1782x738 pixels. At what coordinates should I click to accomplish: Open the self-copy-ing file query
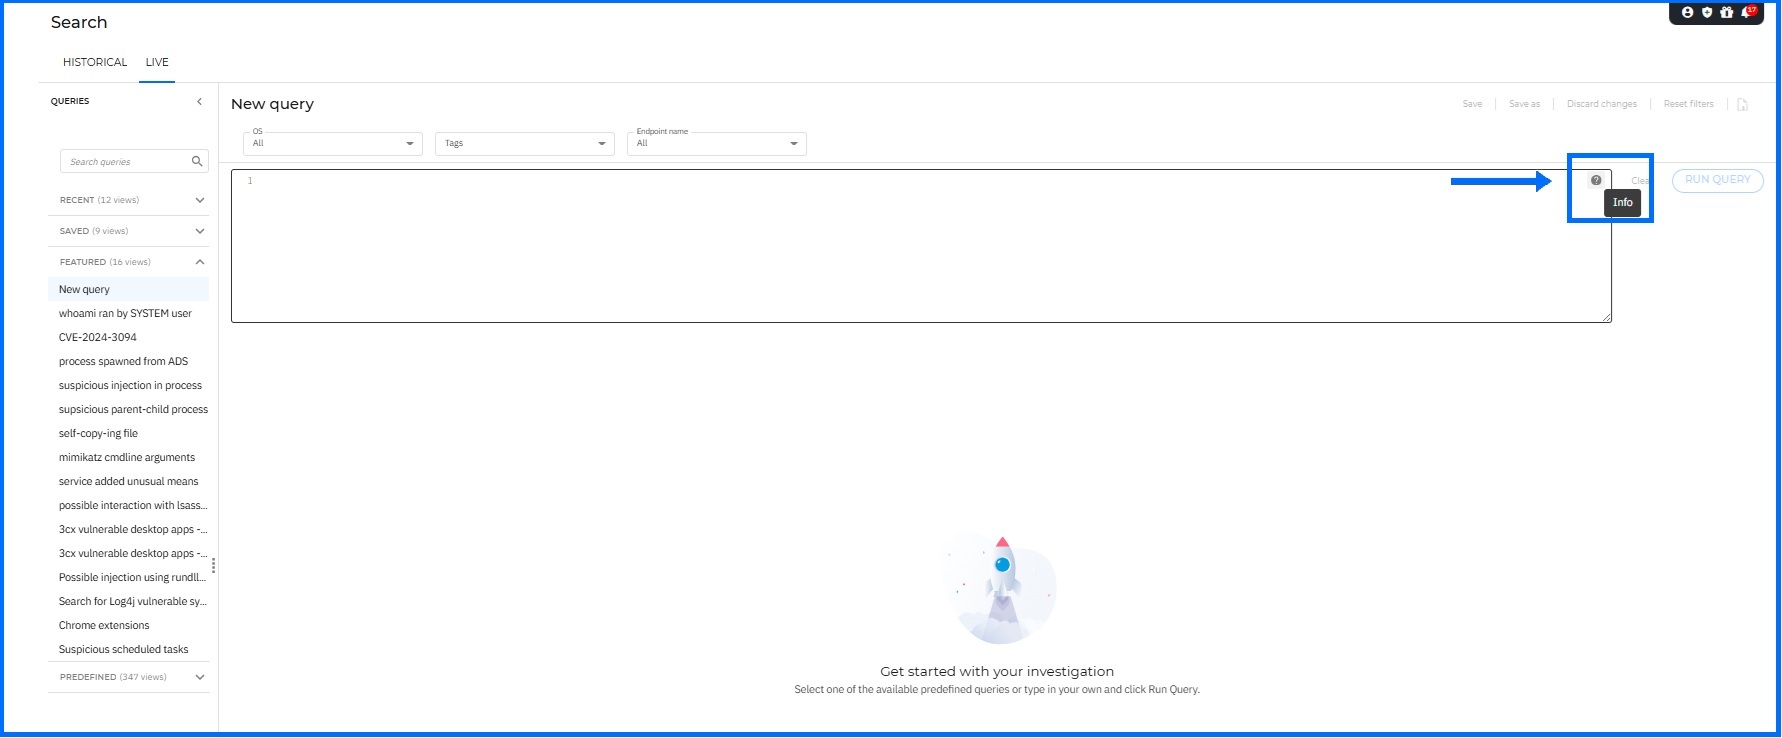[x=98, y=433]
